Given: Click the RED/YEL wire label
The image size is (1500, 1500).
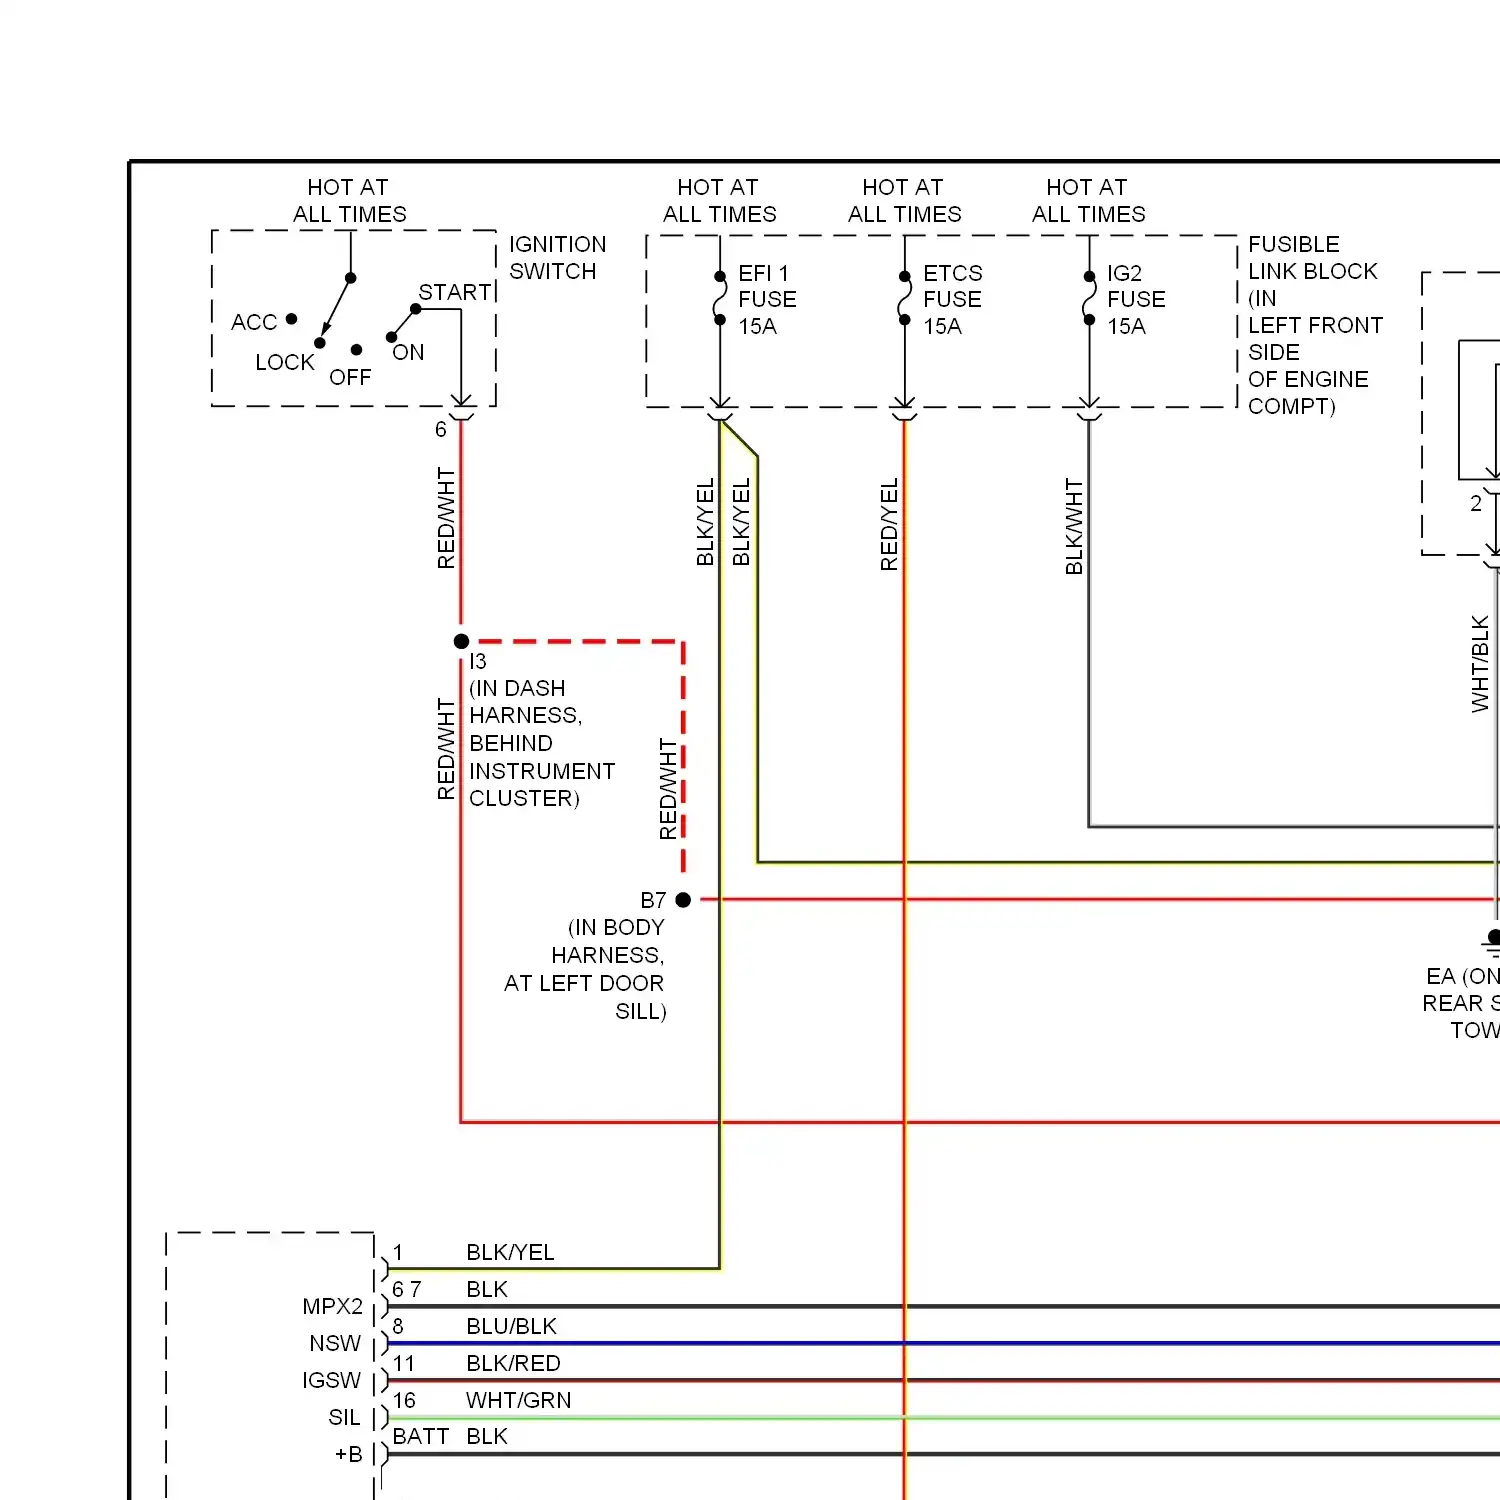Looking at the screenshot, I should coord(889,524).
